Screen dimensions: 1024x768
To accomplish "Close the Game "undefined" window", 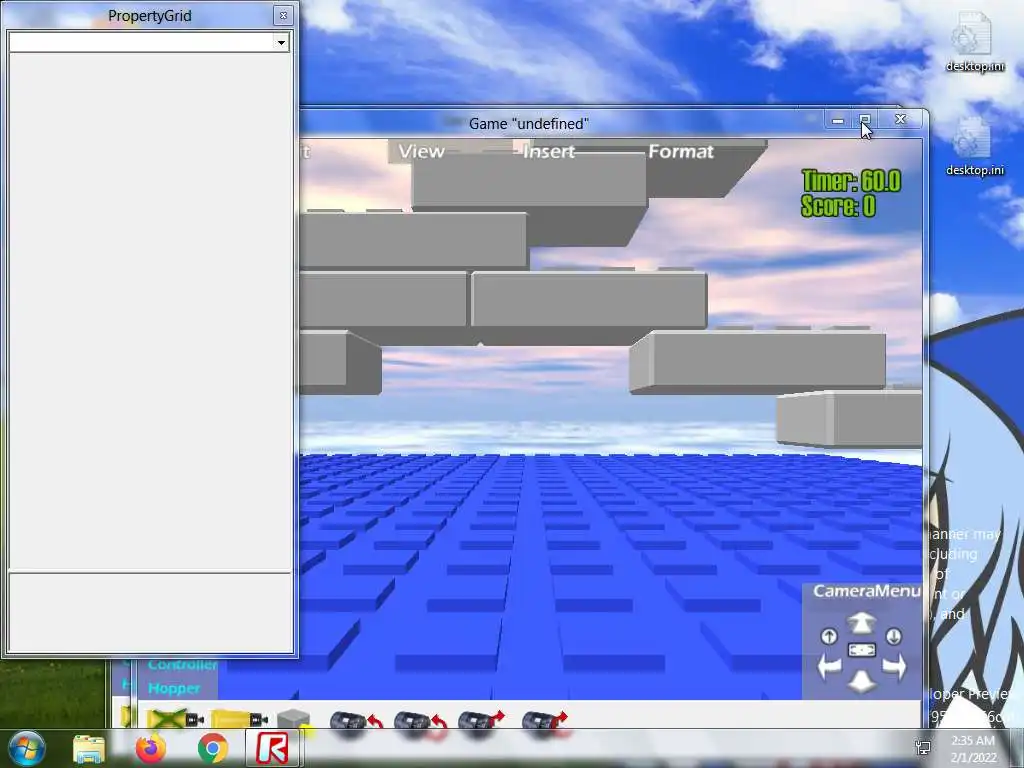I will [x=901, y=119].
